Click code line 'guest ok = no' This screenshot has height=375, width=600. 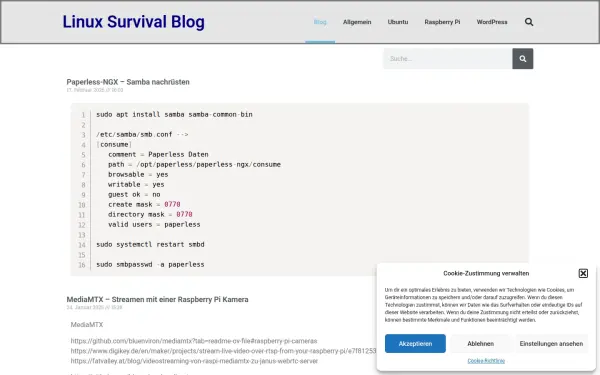point(134,194)
